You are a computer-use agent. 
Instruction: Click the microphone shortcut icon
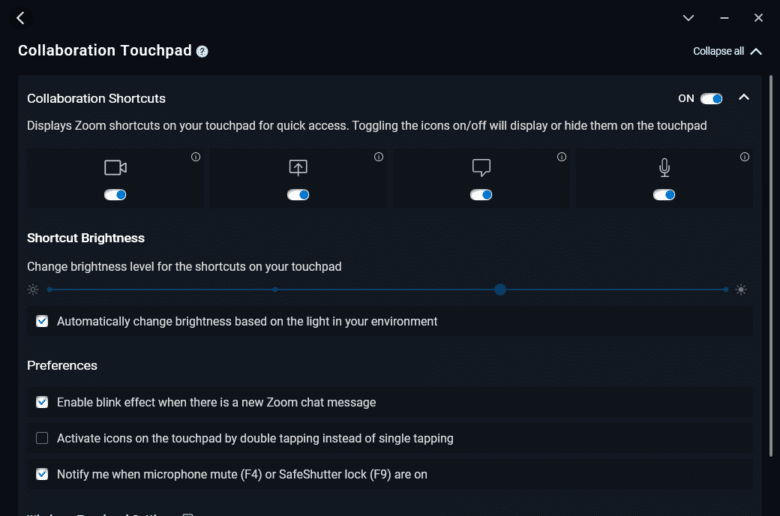tap(664, 168)
